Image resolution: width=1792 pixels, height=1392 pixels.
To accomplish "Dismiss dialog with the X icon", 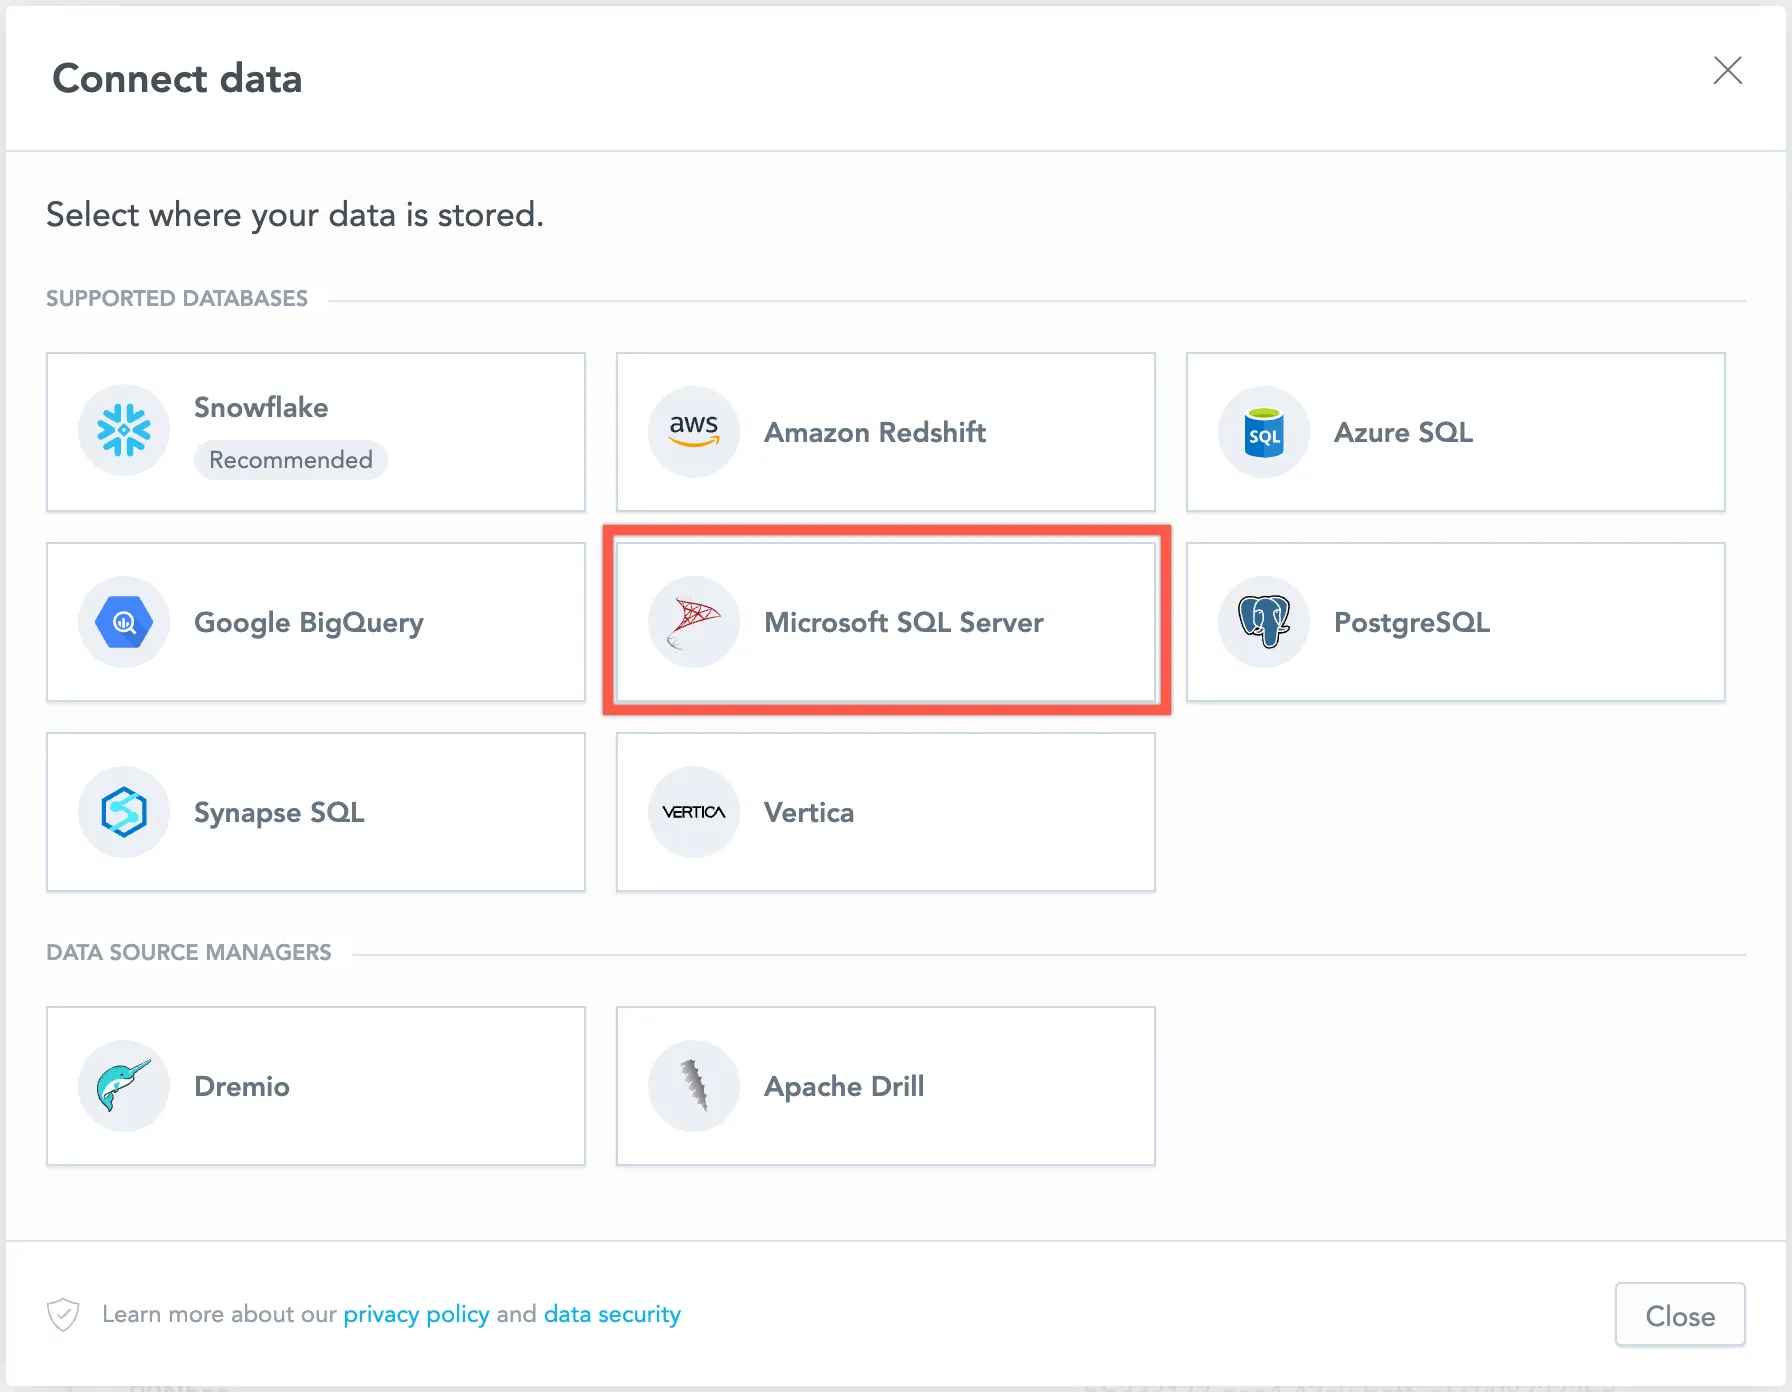I will [1728, 70].
